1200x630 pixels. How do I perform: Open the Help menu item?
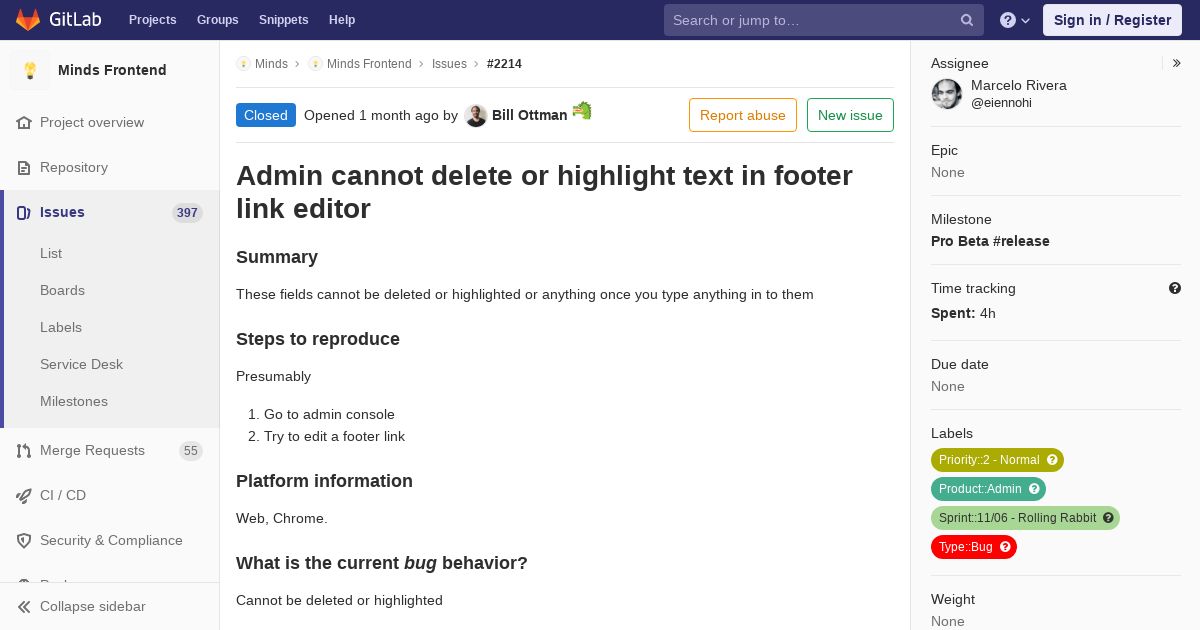point(342,20)
